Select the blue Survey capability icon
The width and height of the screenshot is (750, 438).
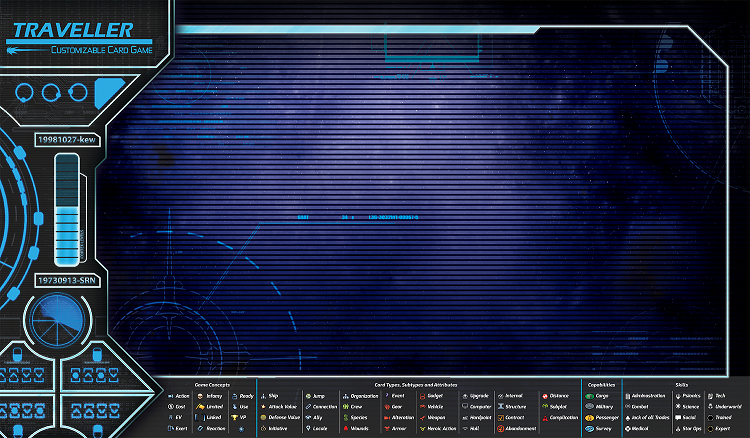coord(590,429)
